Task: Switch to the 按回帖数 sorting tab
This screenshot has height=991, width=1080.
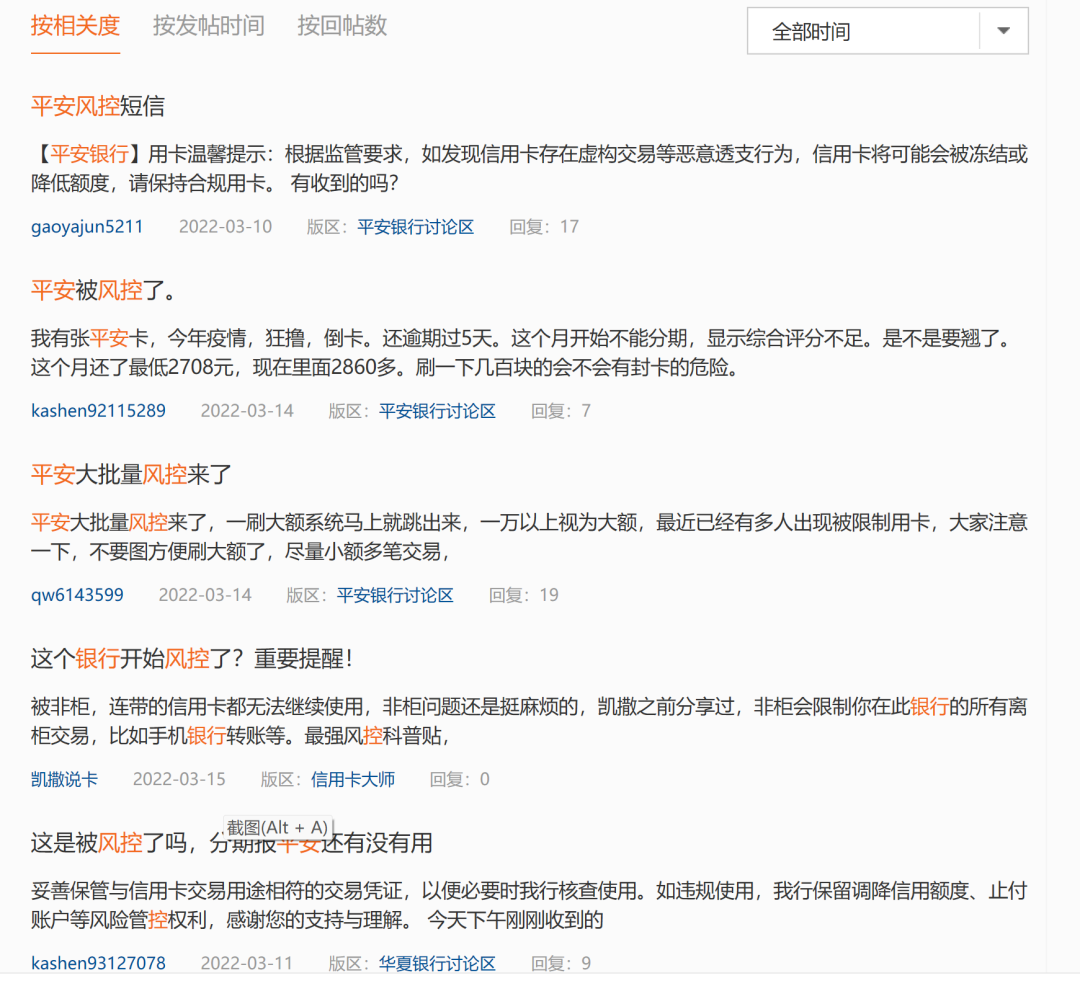Action: click(341, 27)
